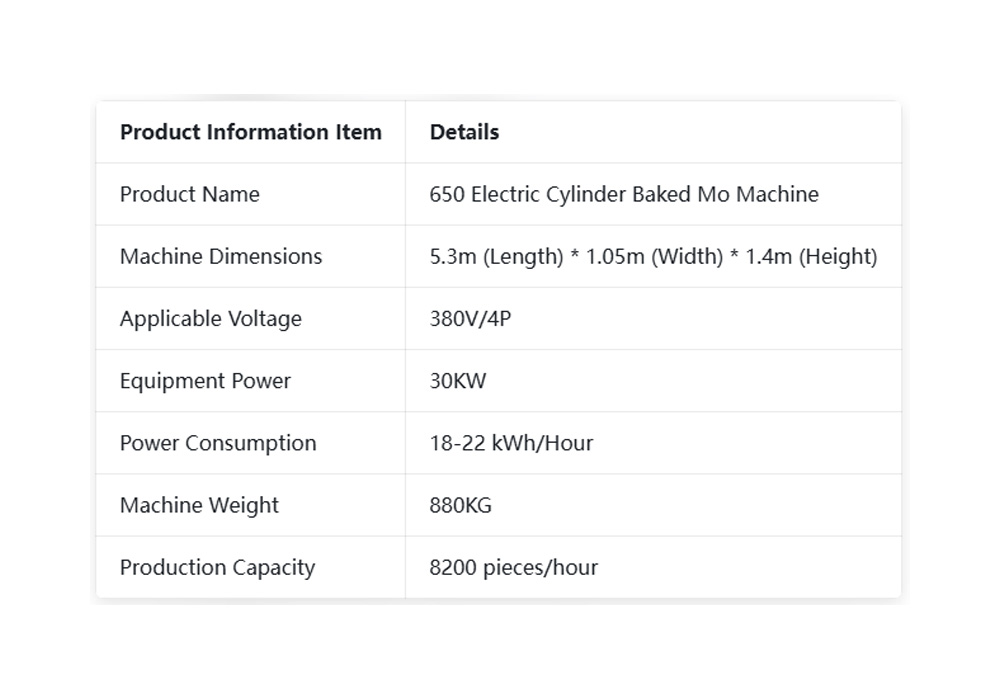1000x700 pixels.
Task: Select the 'Machine Weight' label
Action: (x=199, y=505)
